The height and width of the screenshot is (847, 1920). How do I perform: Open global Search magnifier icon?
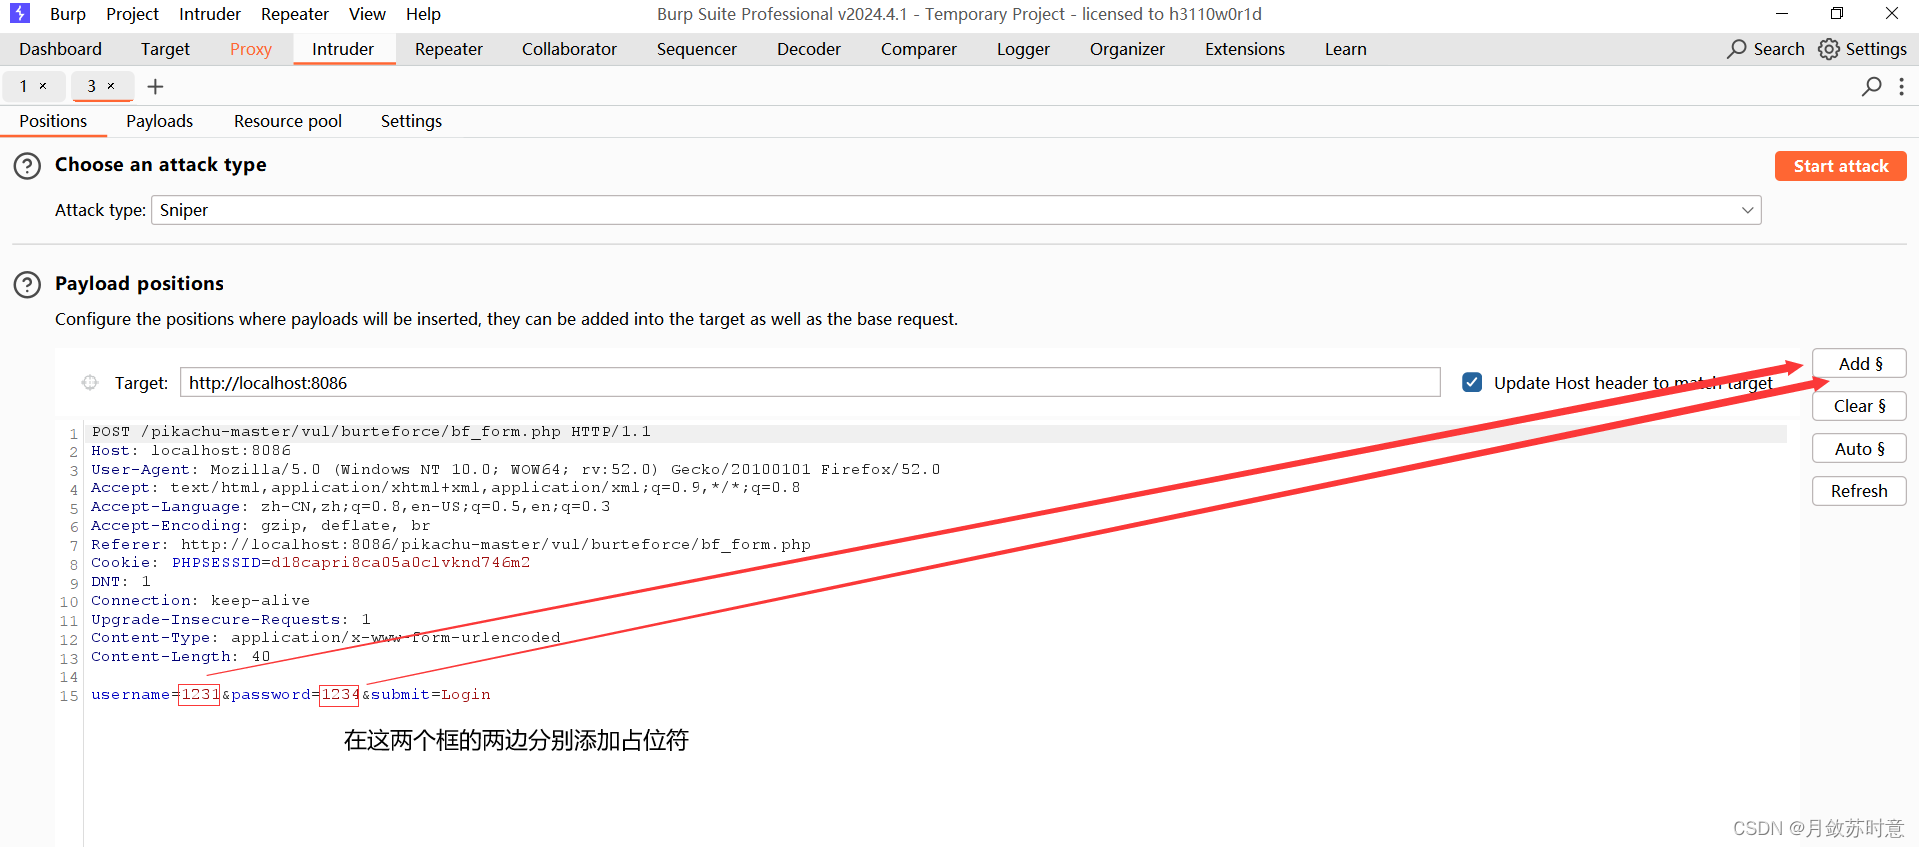1737,49
